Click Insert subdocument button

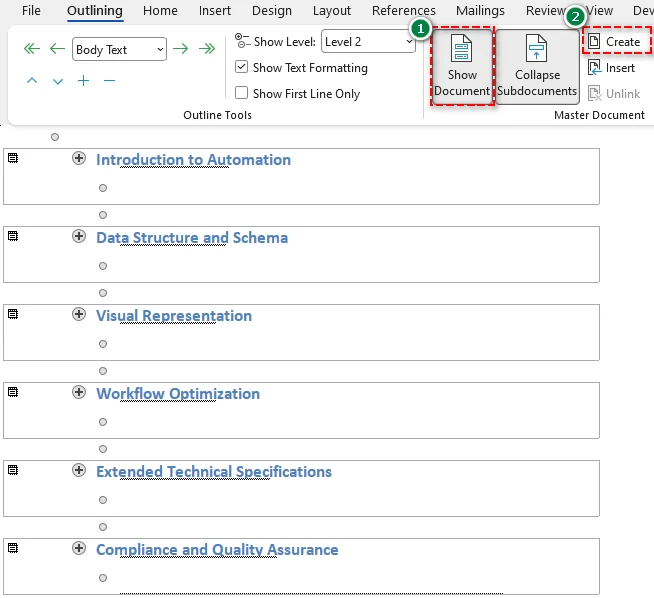[611, 68]
